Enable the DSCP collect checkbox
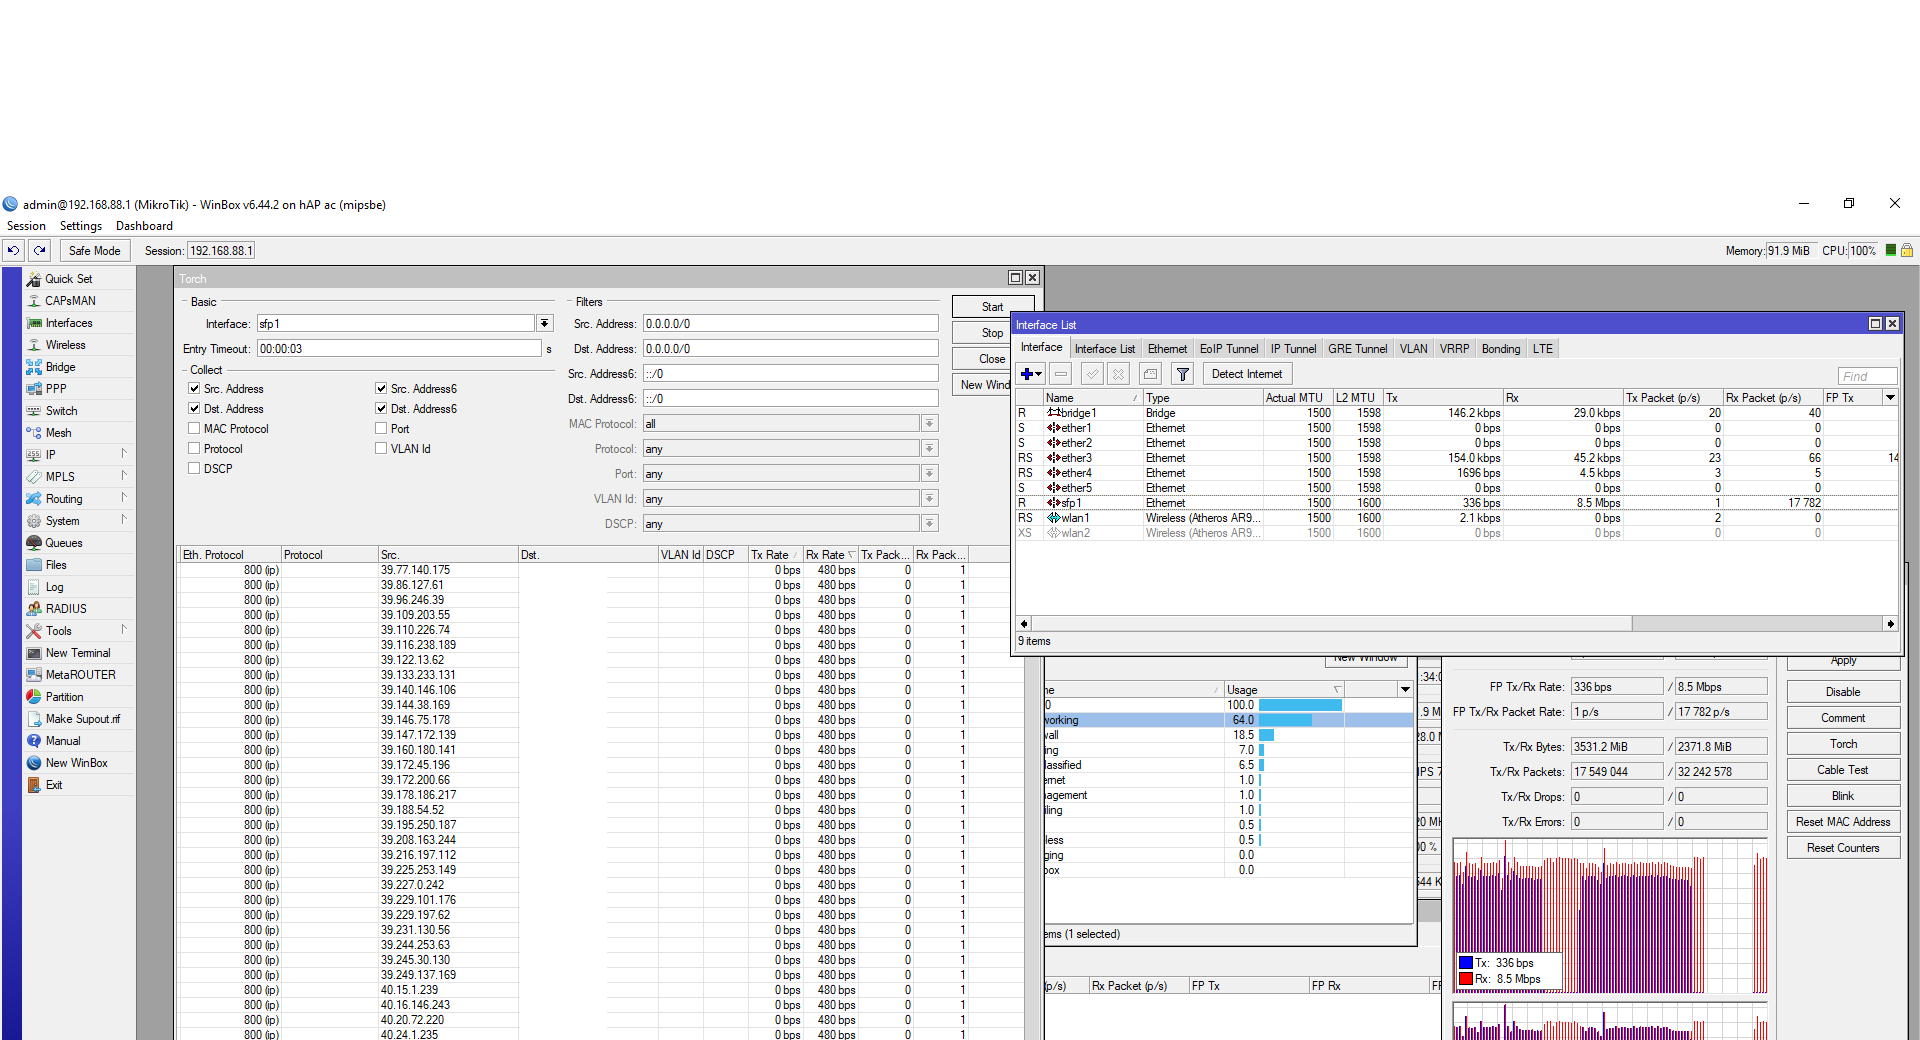This screenshot has height=1040, width=1920. coord(194,468)
